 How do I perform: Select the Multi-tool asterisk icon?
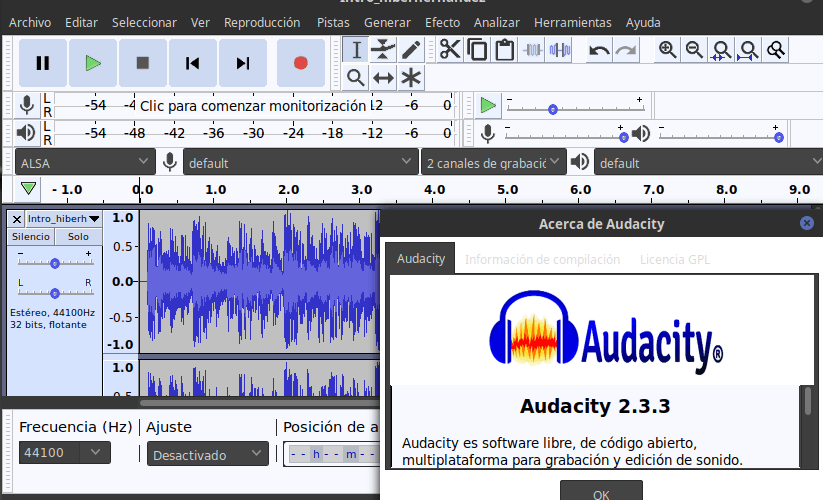click(x=411, y=78)
